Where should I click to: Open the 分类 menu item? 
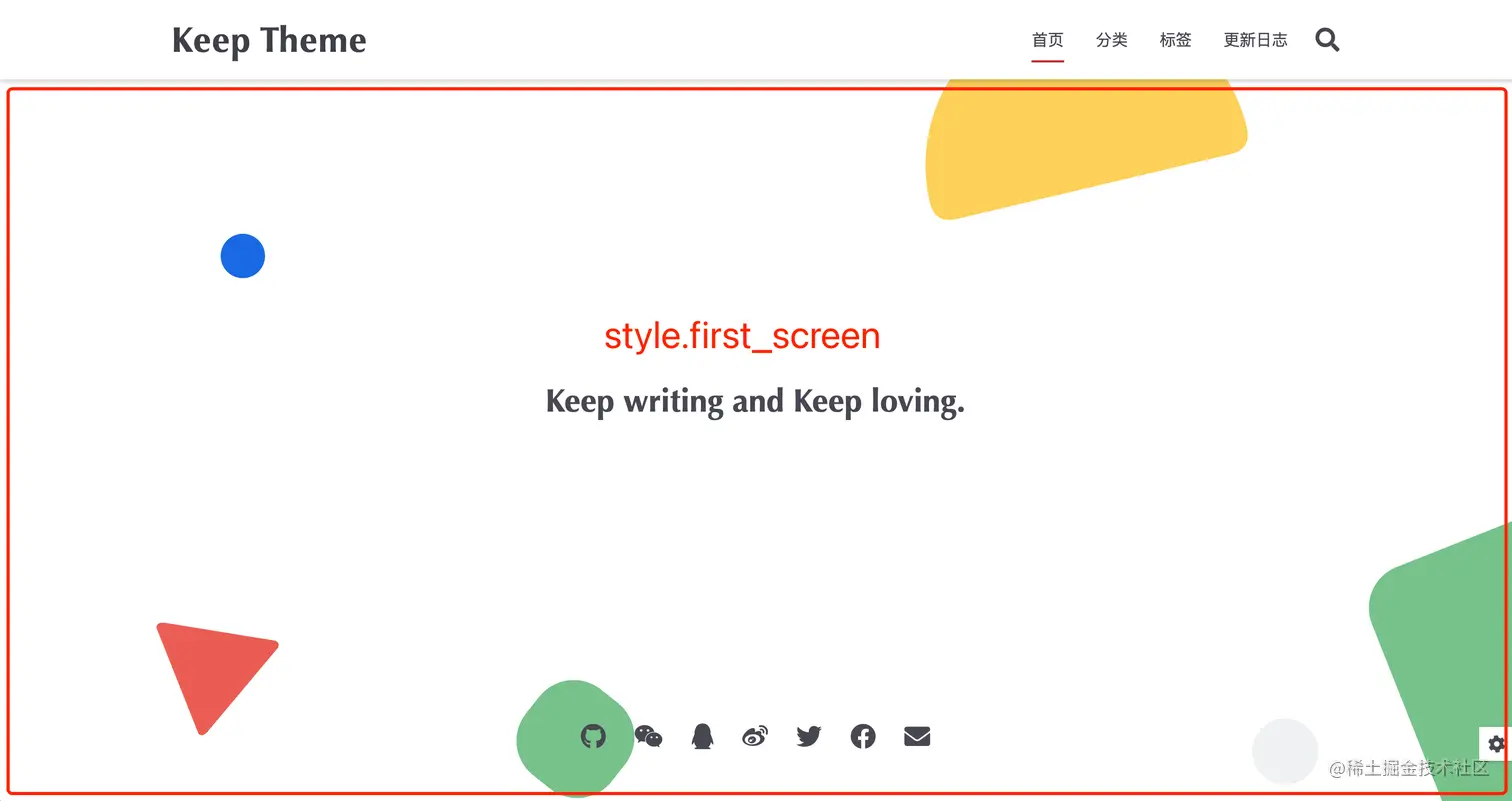[1112, 40]
